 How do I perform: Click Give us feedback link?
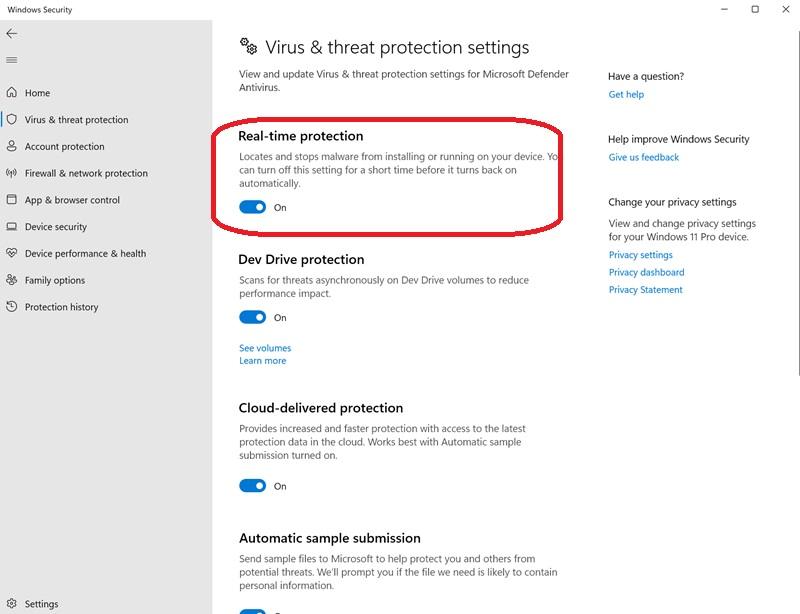tap(643, 158)
